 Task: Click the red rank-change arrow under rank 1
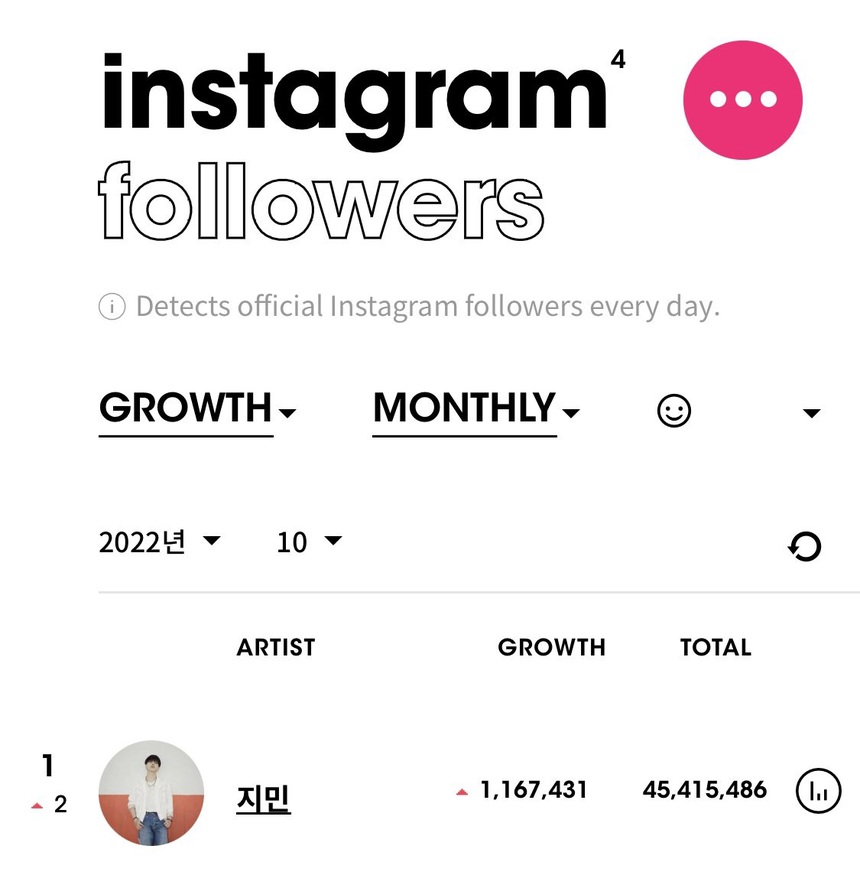(x=38, y=805)
